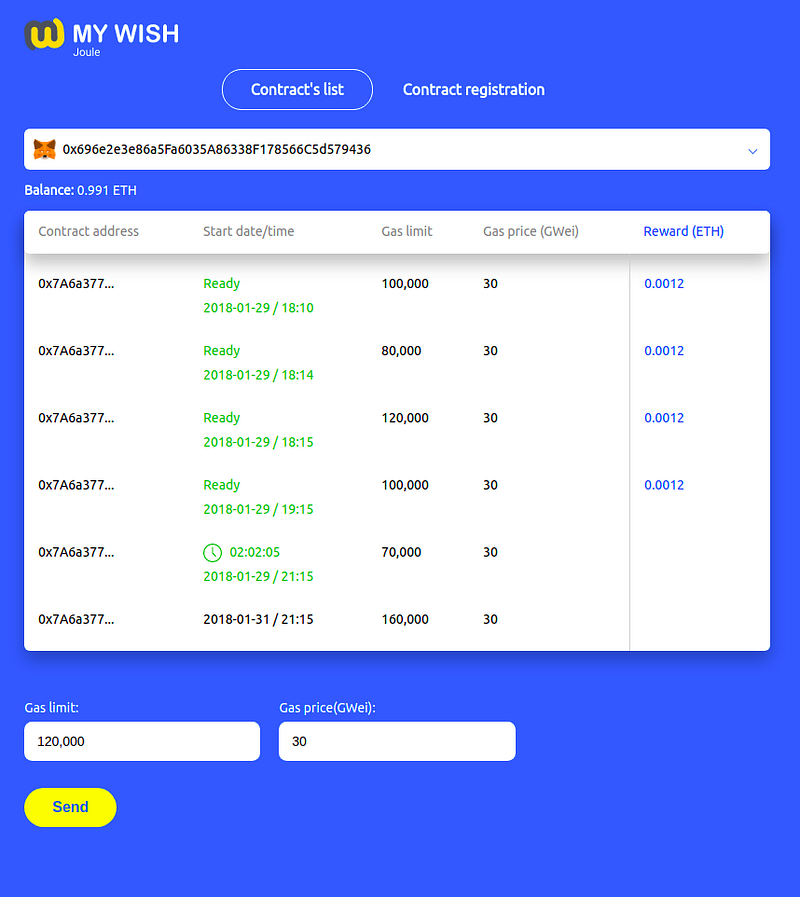
Task: Focus the Gas price(GWei) input field
Action: (x=397, y=741)
